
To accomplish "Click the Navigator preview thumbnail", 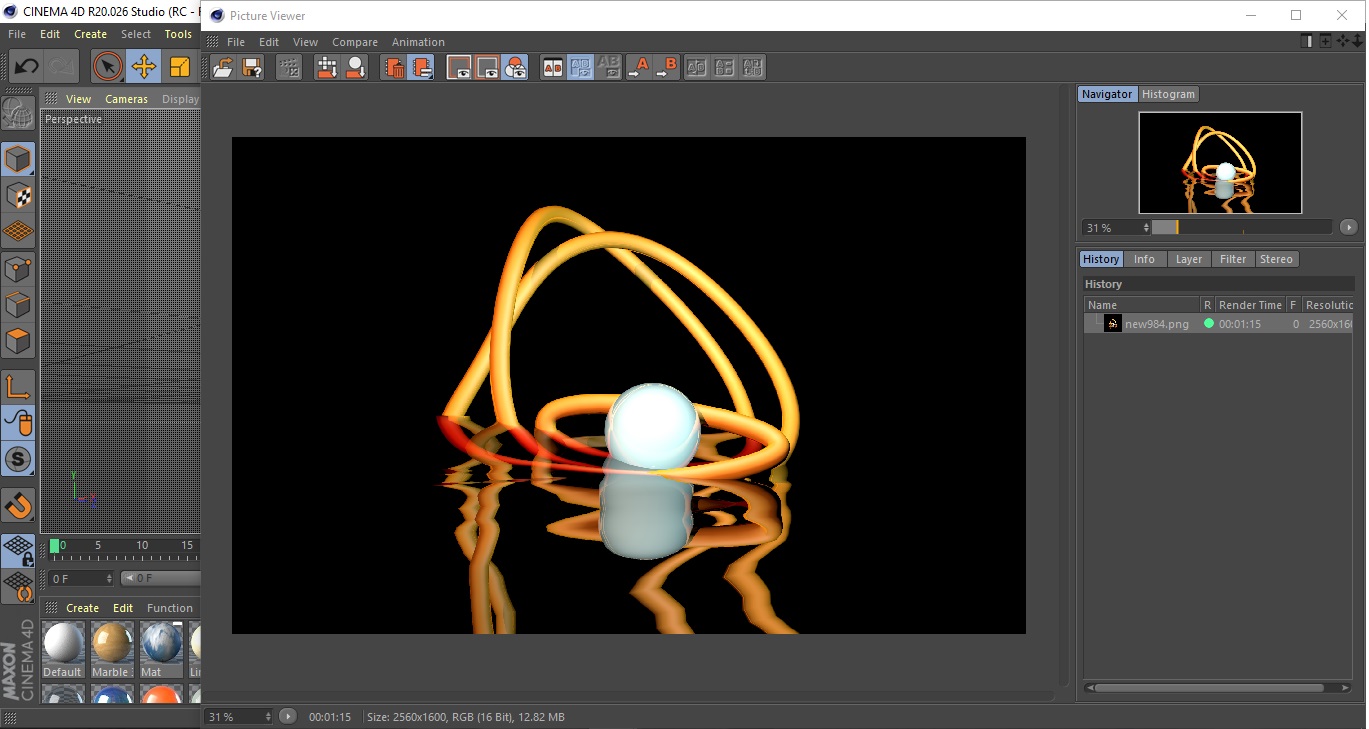I will (1220, 163).
